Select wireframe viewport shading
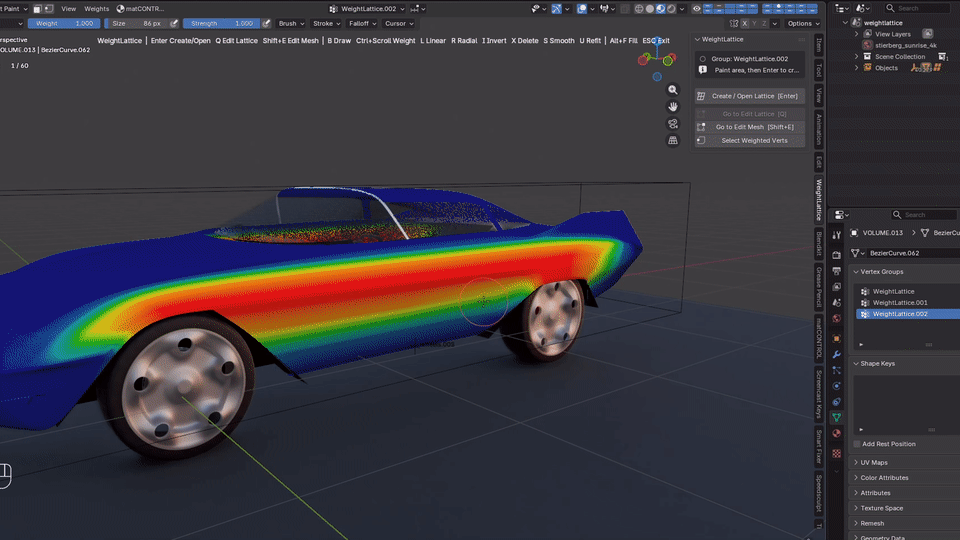This screenshot has height=540, width=960. 639,9
